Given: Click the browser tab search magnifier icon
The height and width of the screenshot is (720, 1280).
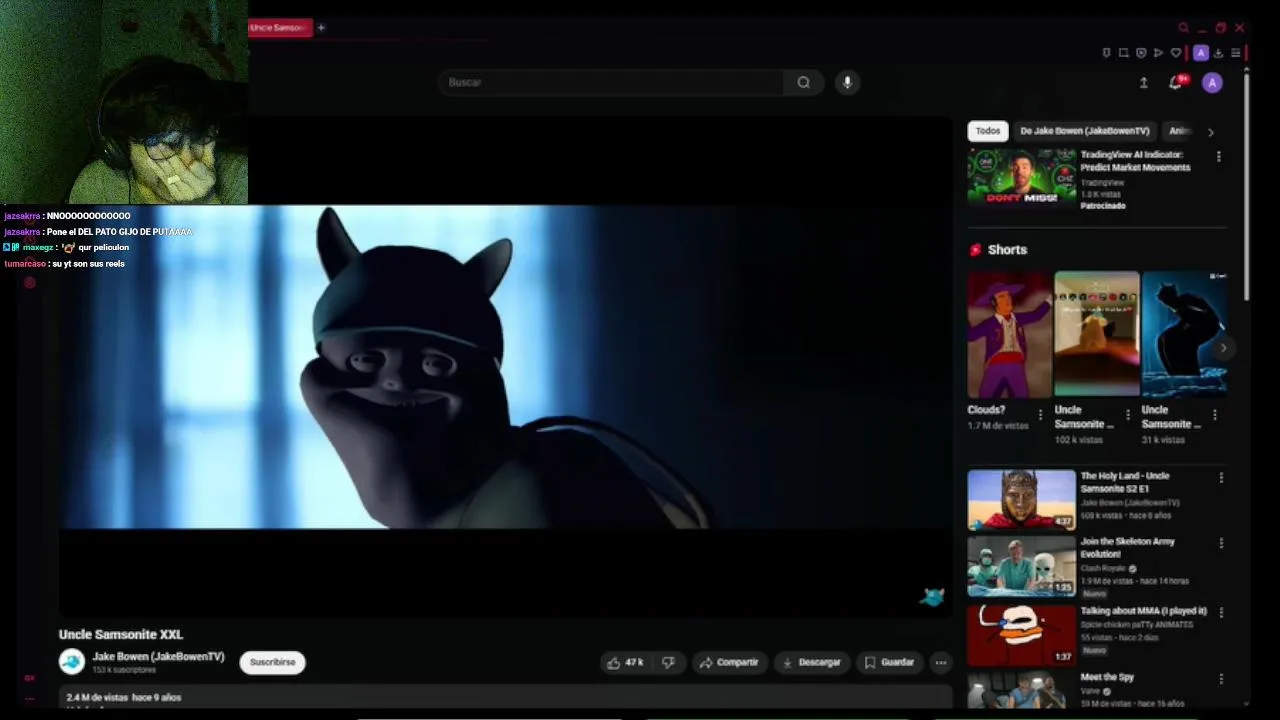Looking at the screenshot, I should (1184, 28).
